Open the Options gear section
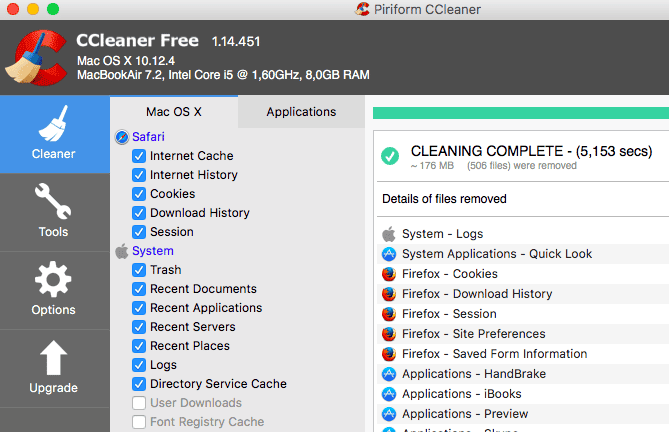 coord(55,290)
